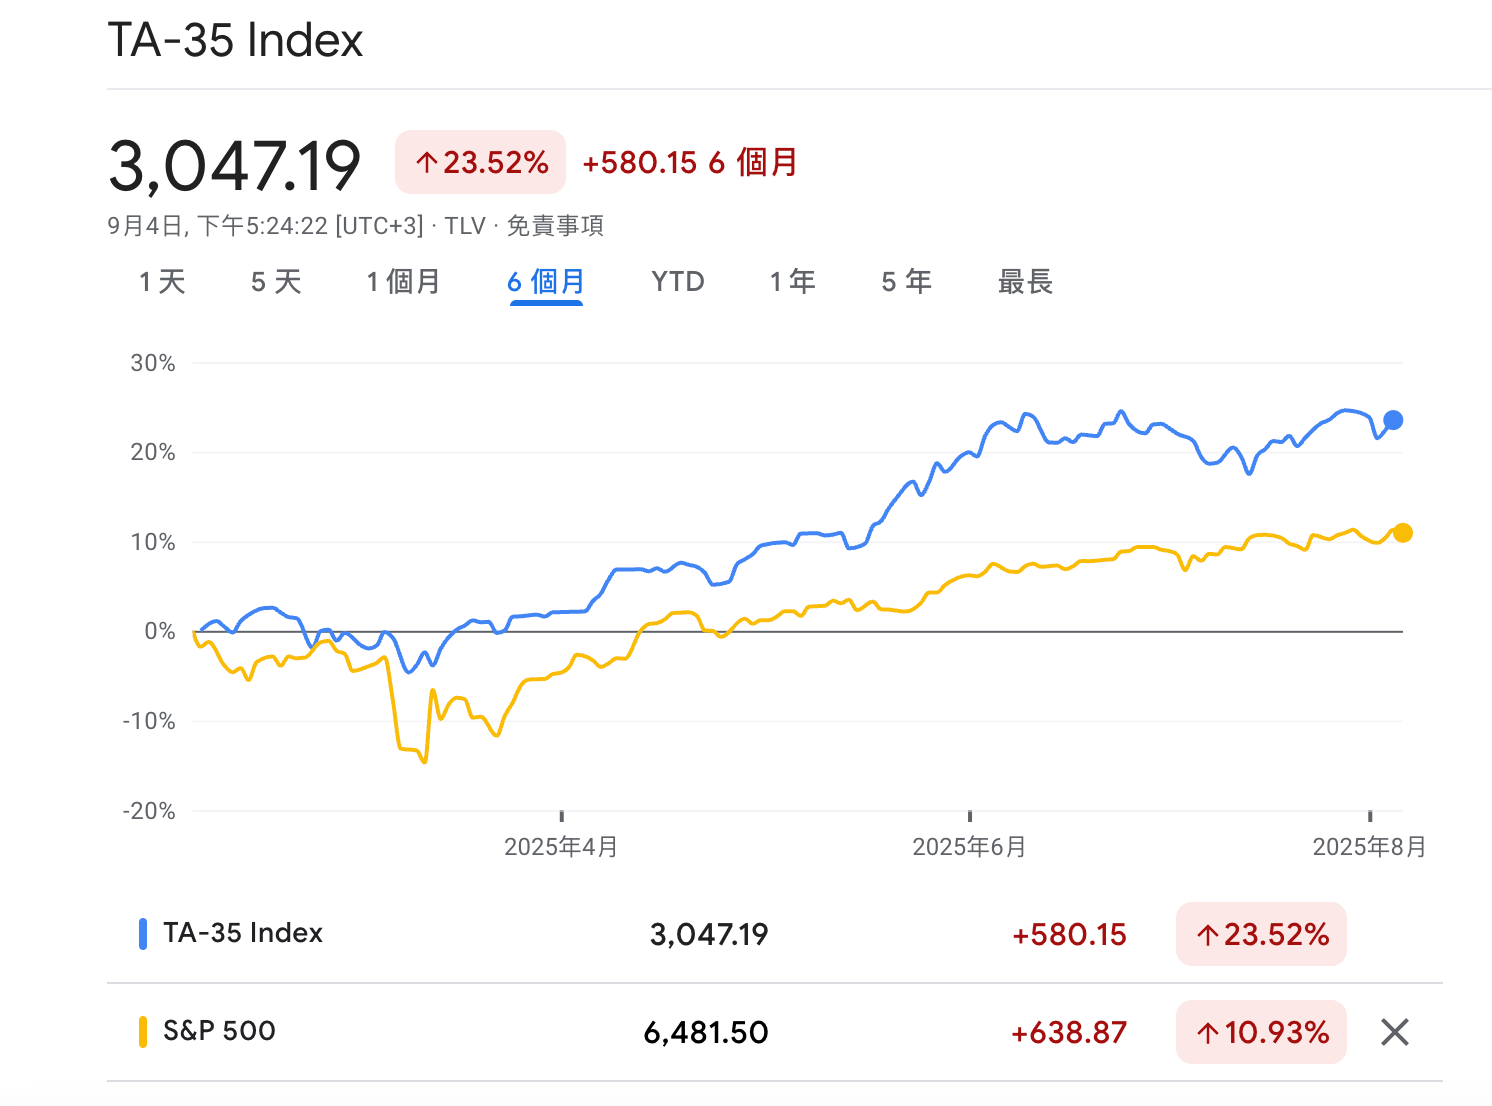Viewport: 1492px width, 1106px height.
Task: Click the yellow endpoint dot on the chart
Action: click(x=1403, y=533)
